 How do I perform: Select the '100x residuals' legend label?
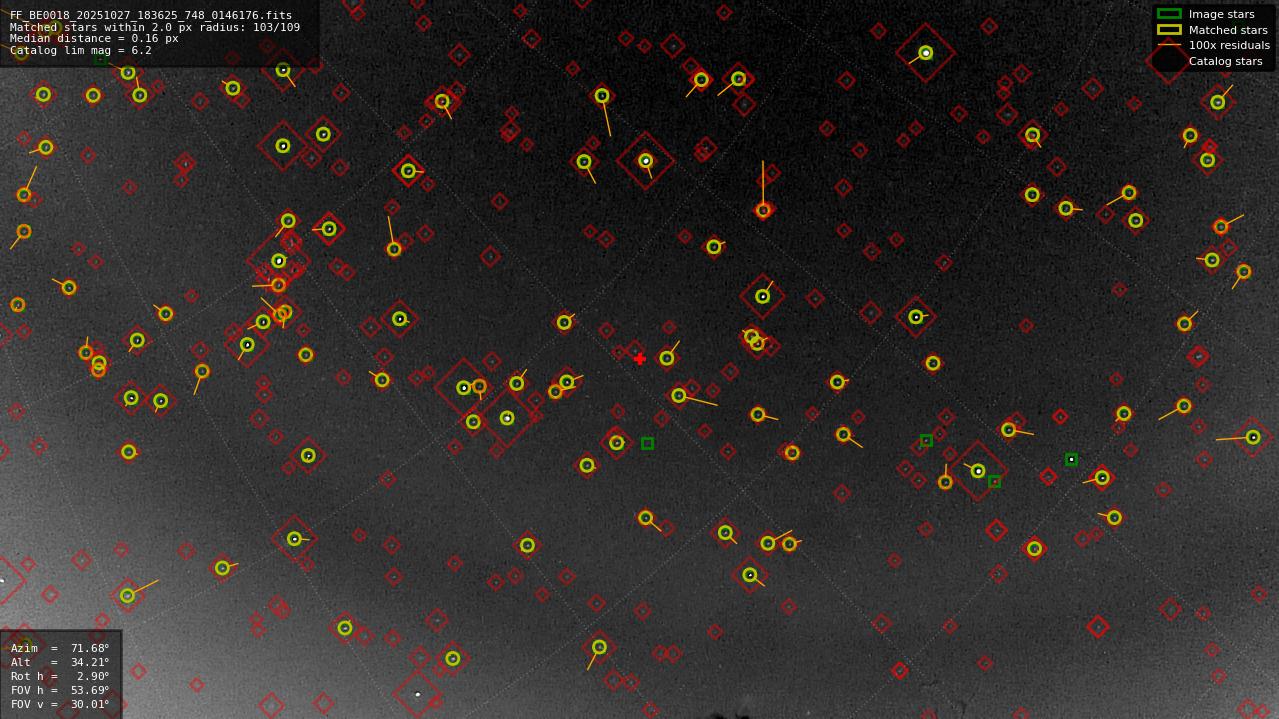1229,45
